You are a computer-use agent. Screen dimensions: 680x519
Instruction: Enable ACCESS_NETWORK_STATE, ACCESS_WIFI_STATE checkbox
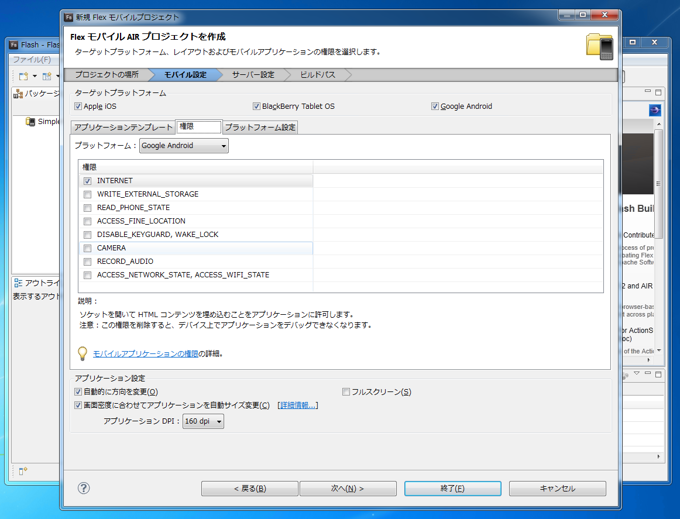[88, 275]
